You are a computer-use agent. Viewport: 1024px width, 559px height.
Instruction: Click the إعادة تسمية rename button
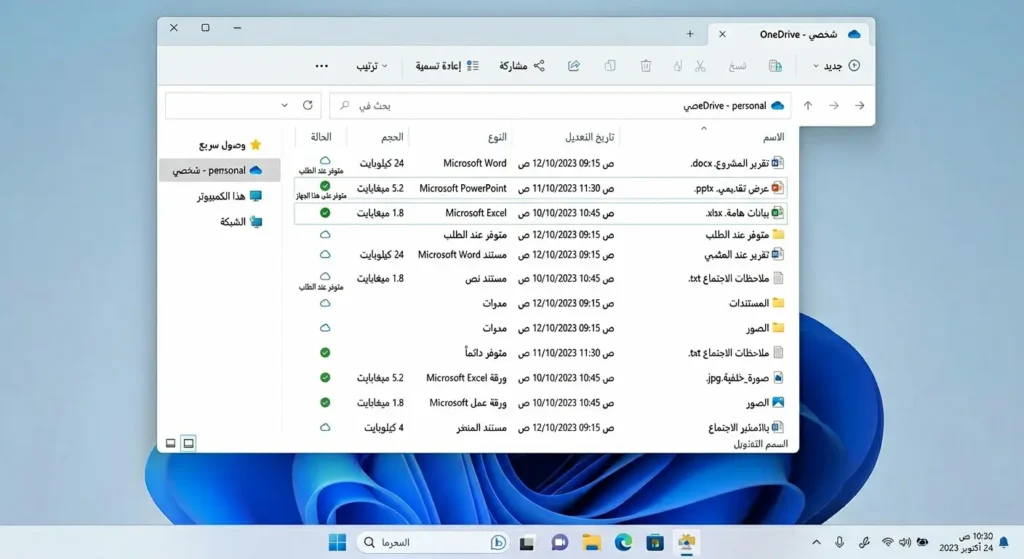447,66
